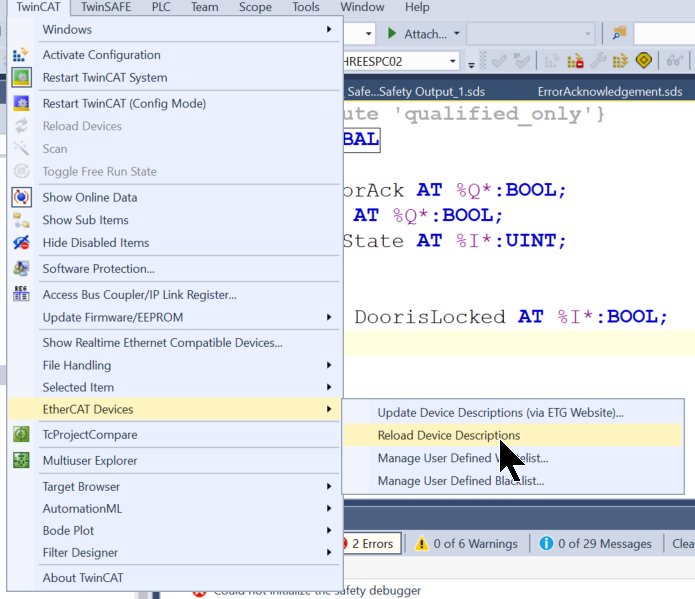Click the Multiuser Explorer icon
Viewport: 695px width, 599px height.
pos(21,460)
